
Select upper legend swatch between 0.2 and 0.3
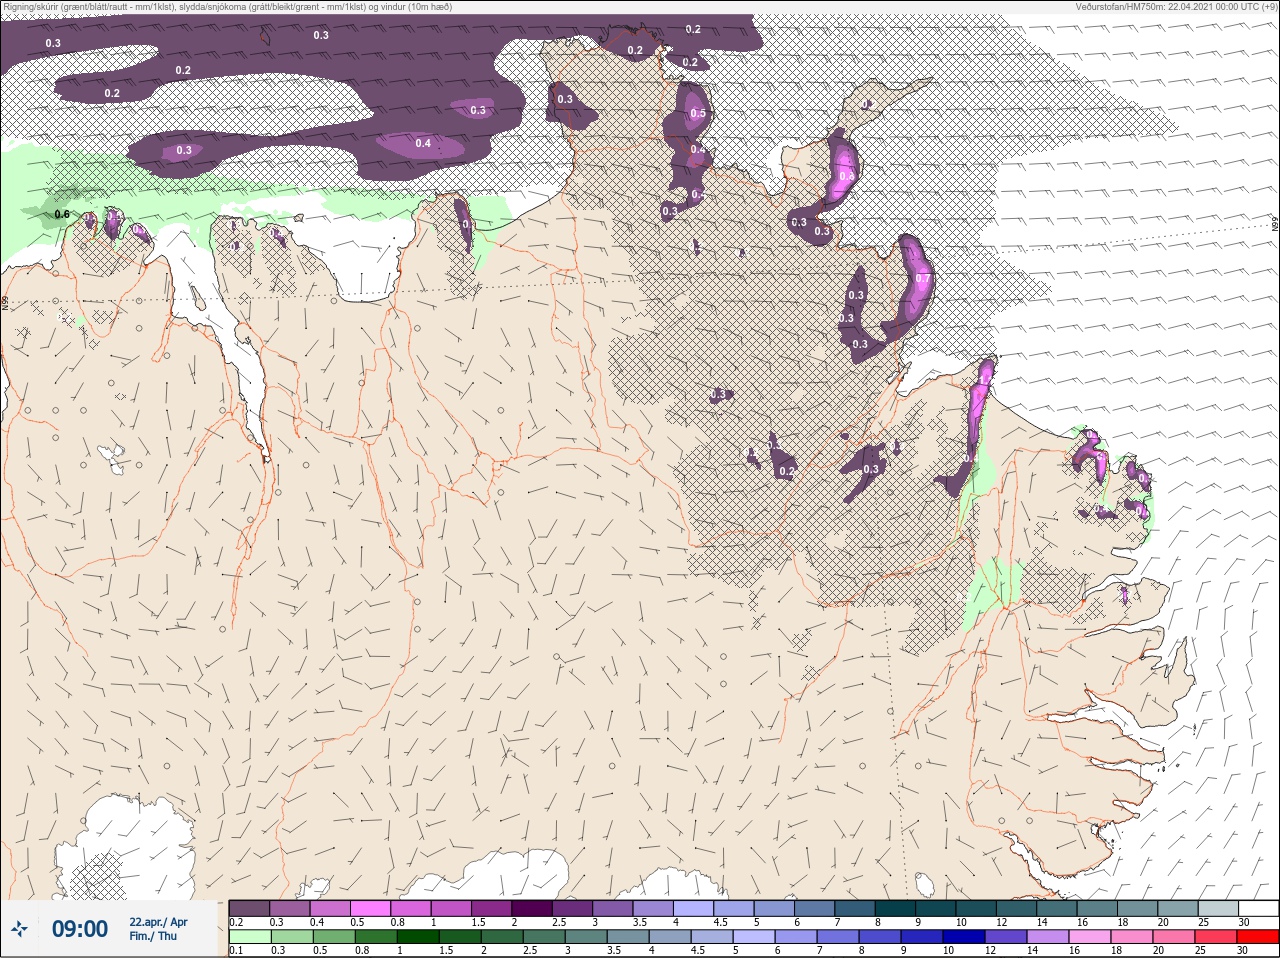coord(249,908)
